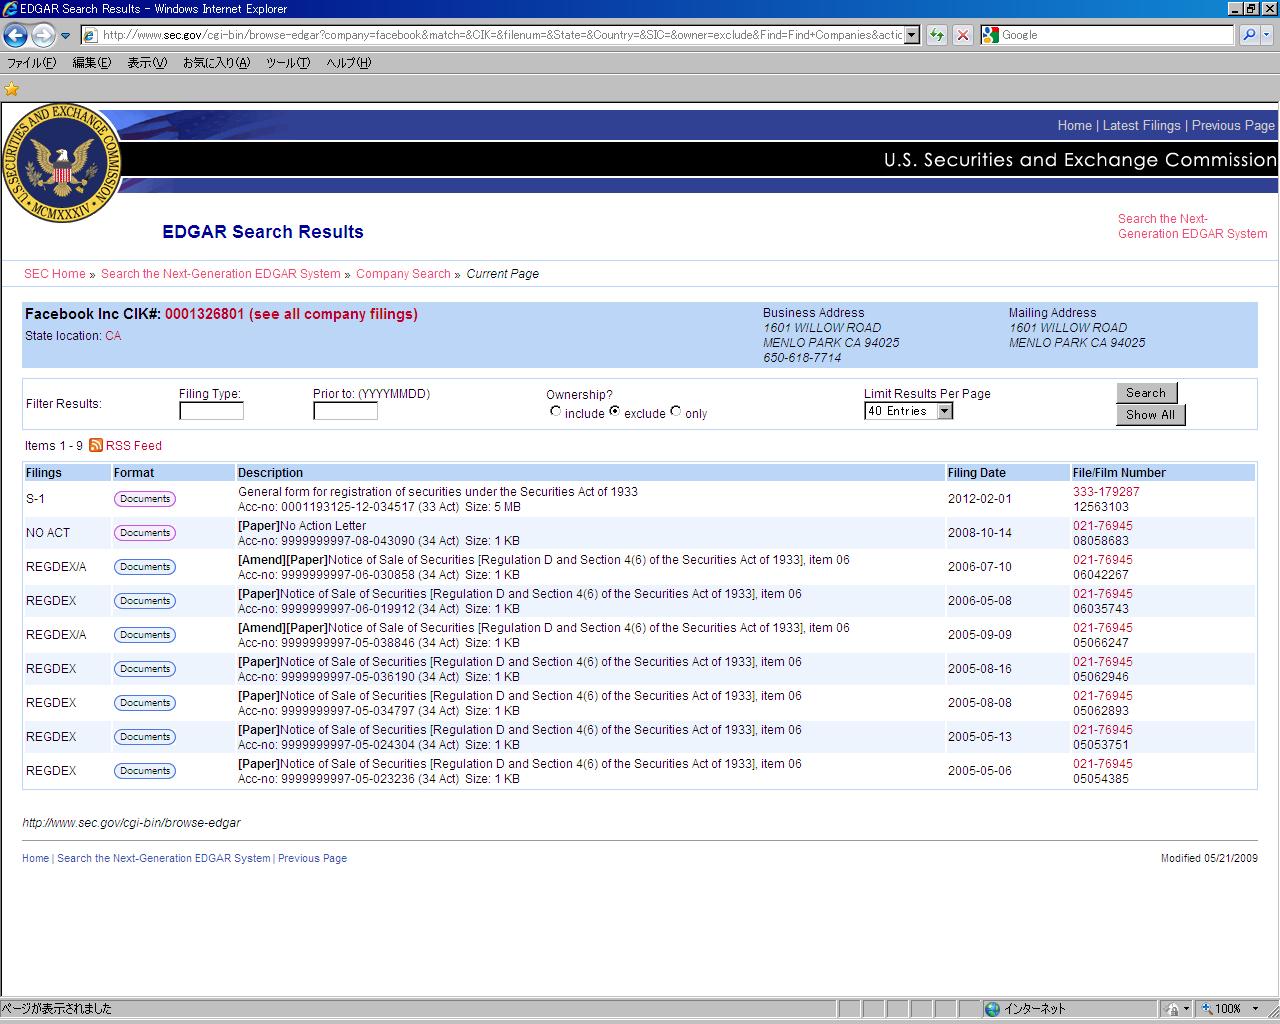Image resolution: width=1280 pixels, height=1024 pixels.
Task: Open the RSS Feed icon
Action: (96, 445)
